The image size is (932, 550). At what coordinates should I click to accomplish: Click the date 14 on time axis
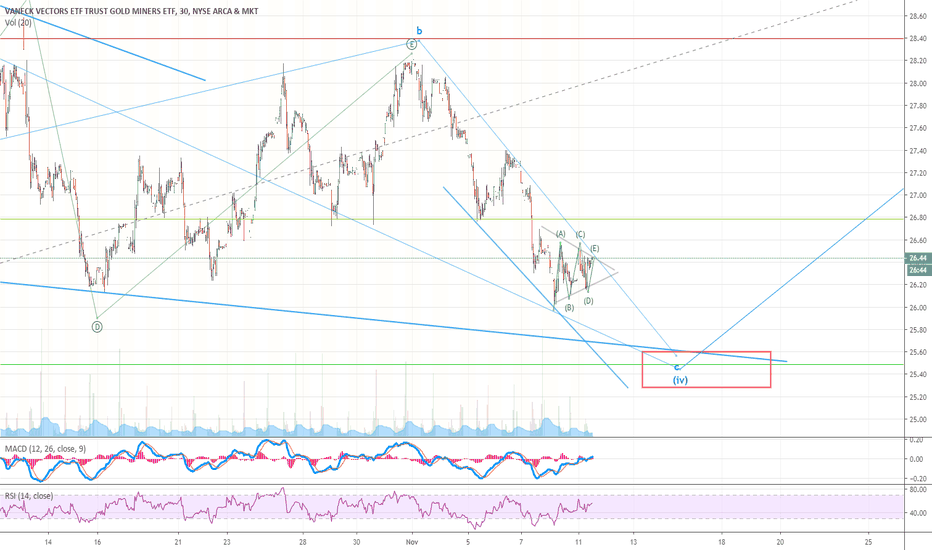pyautogui.click(x=48, y=542)
